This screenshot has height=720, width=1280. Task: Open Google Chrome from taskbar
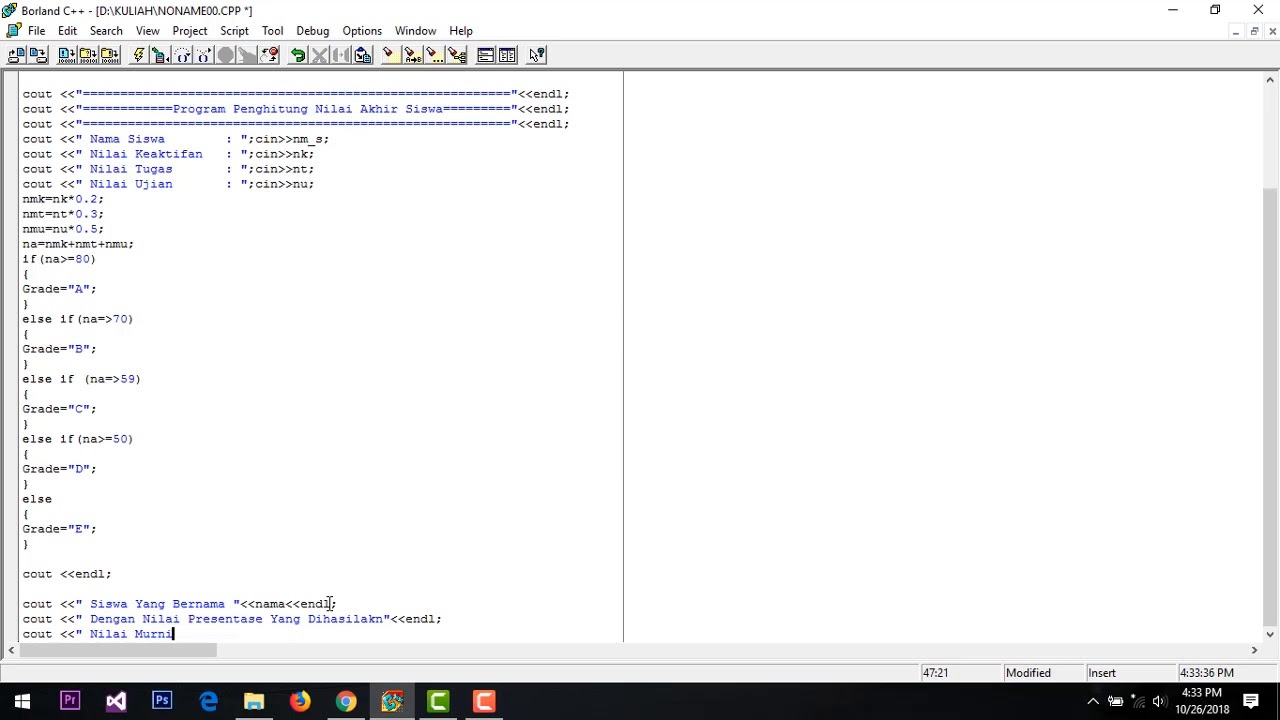click(x=346, y=701)
